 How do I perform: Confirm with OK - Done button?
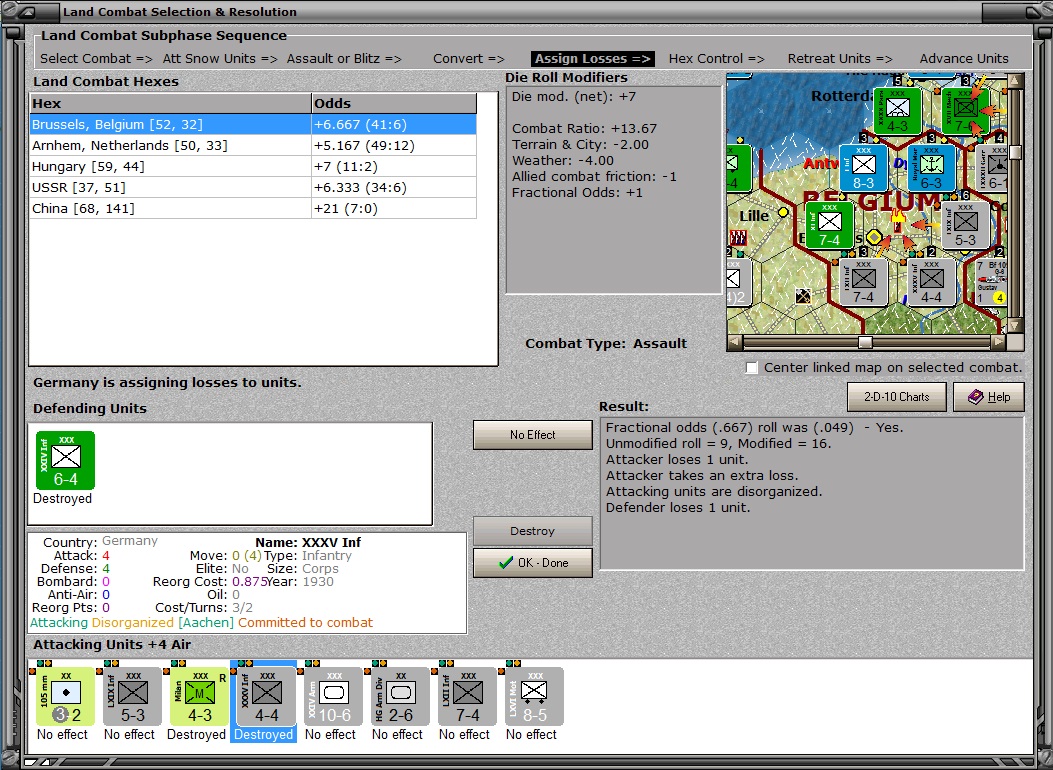pyautogui.click(x=533, y=563)
